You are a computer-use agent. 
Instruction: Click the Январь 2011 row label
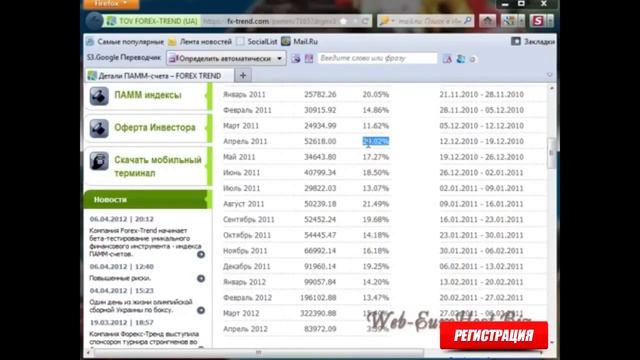pos(244,95)
